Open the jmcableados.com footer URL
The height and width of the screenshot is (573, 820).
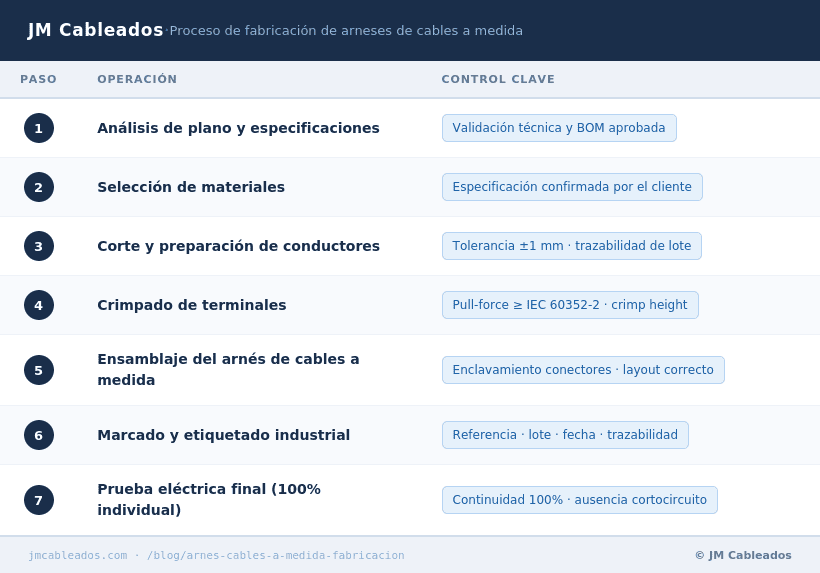pyautogui.click(x=217, y=555)
